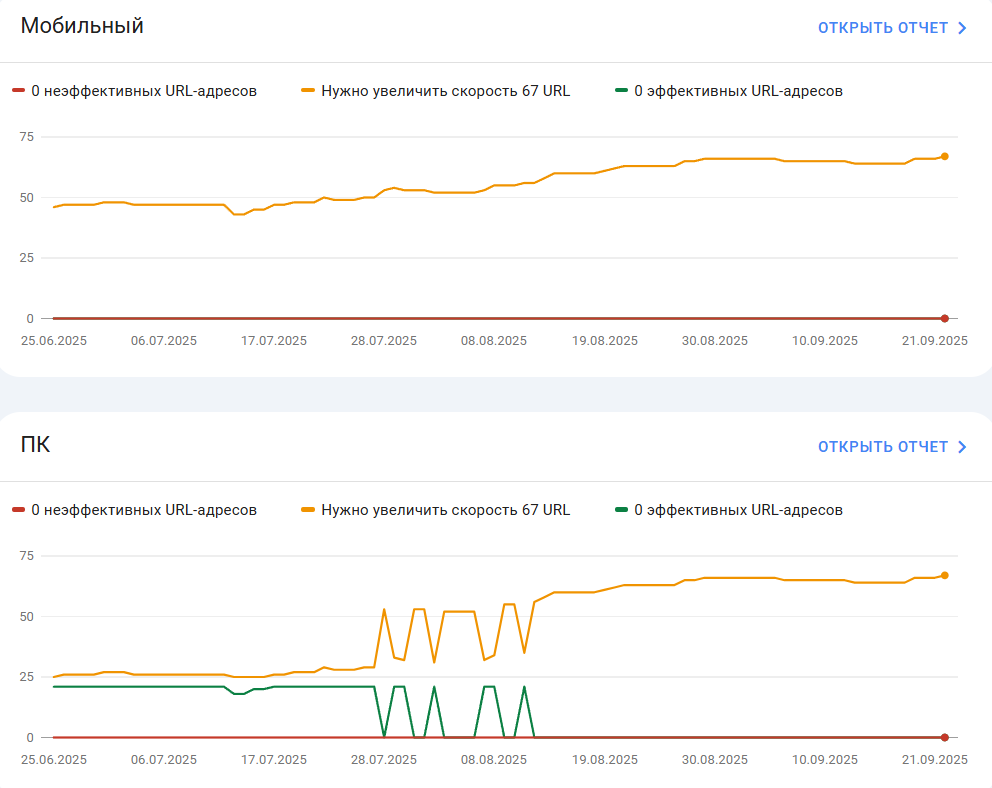Open the Мобильный report link
Screen dimensions: 992x788
892,28
